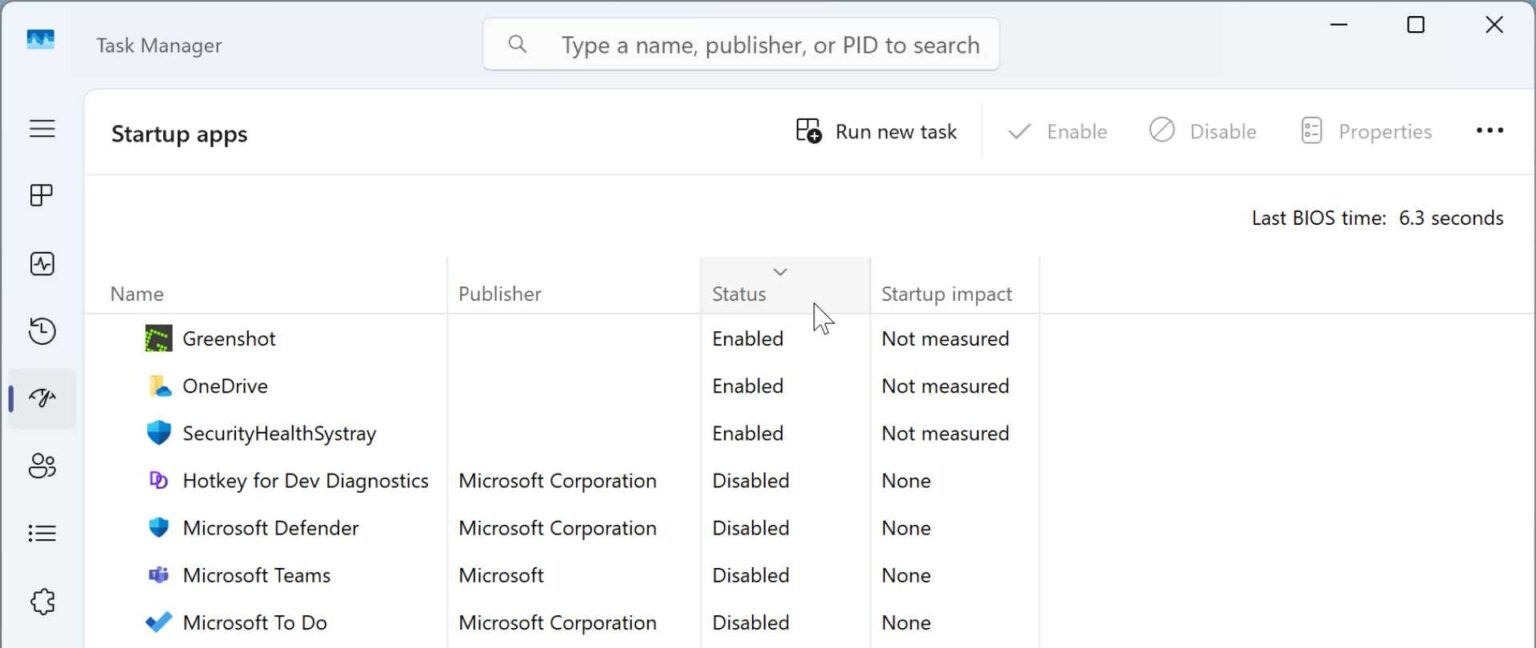Screen dimensions: 1536x648
Task: Click the Disable button
Action: click(x=1203, y=130)
